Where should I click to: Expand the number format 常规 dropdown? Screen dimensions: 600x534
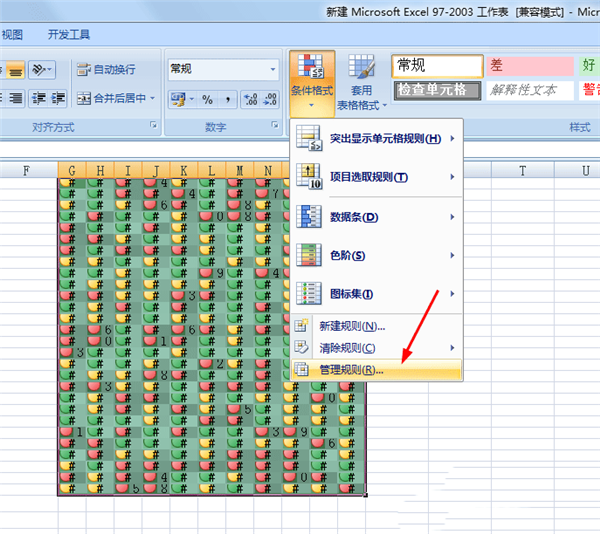coord(273,69)
